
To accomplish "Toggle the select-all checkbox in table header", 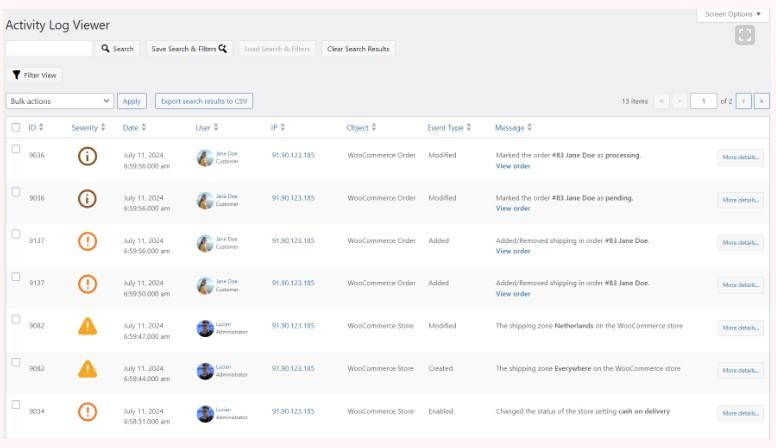I will pos(15,127).
